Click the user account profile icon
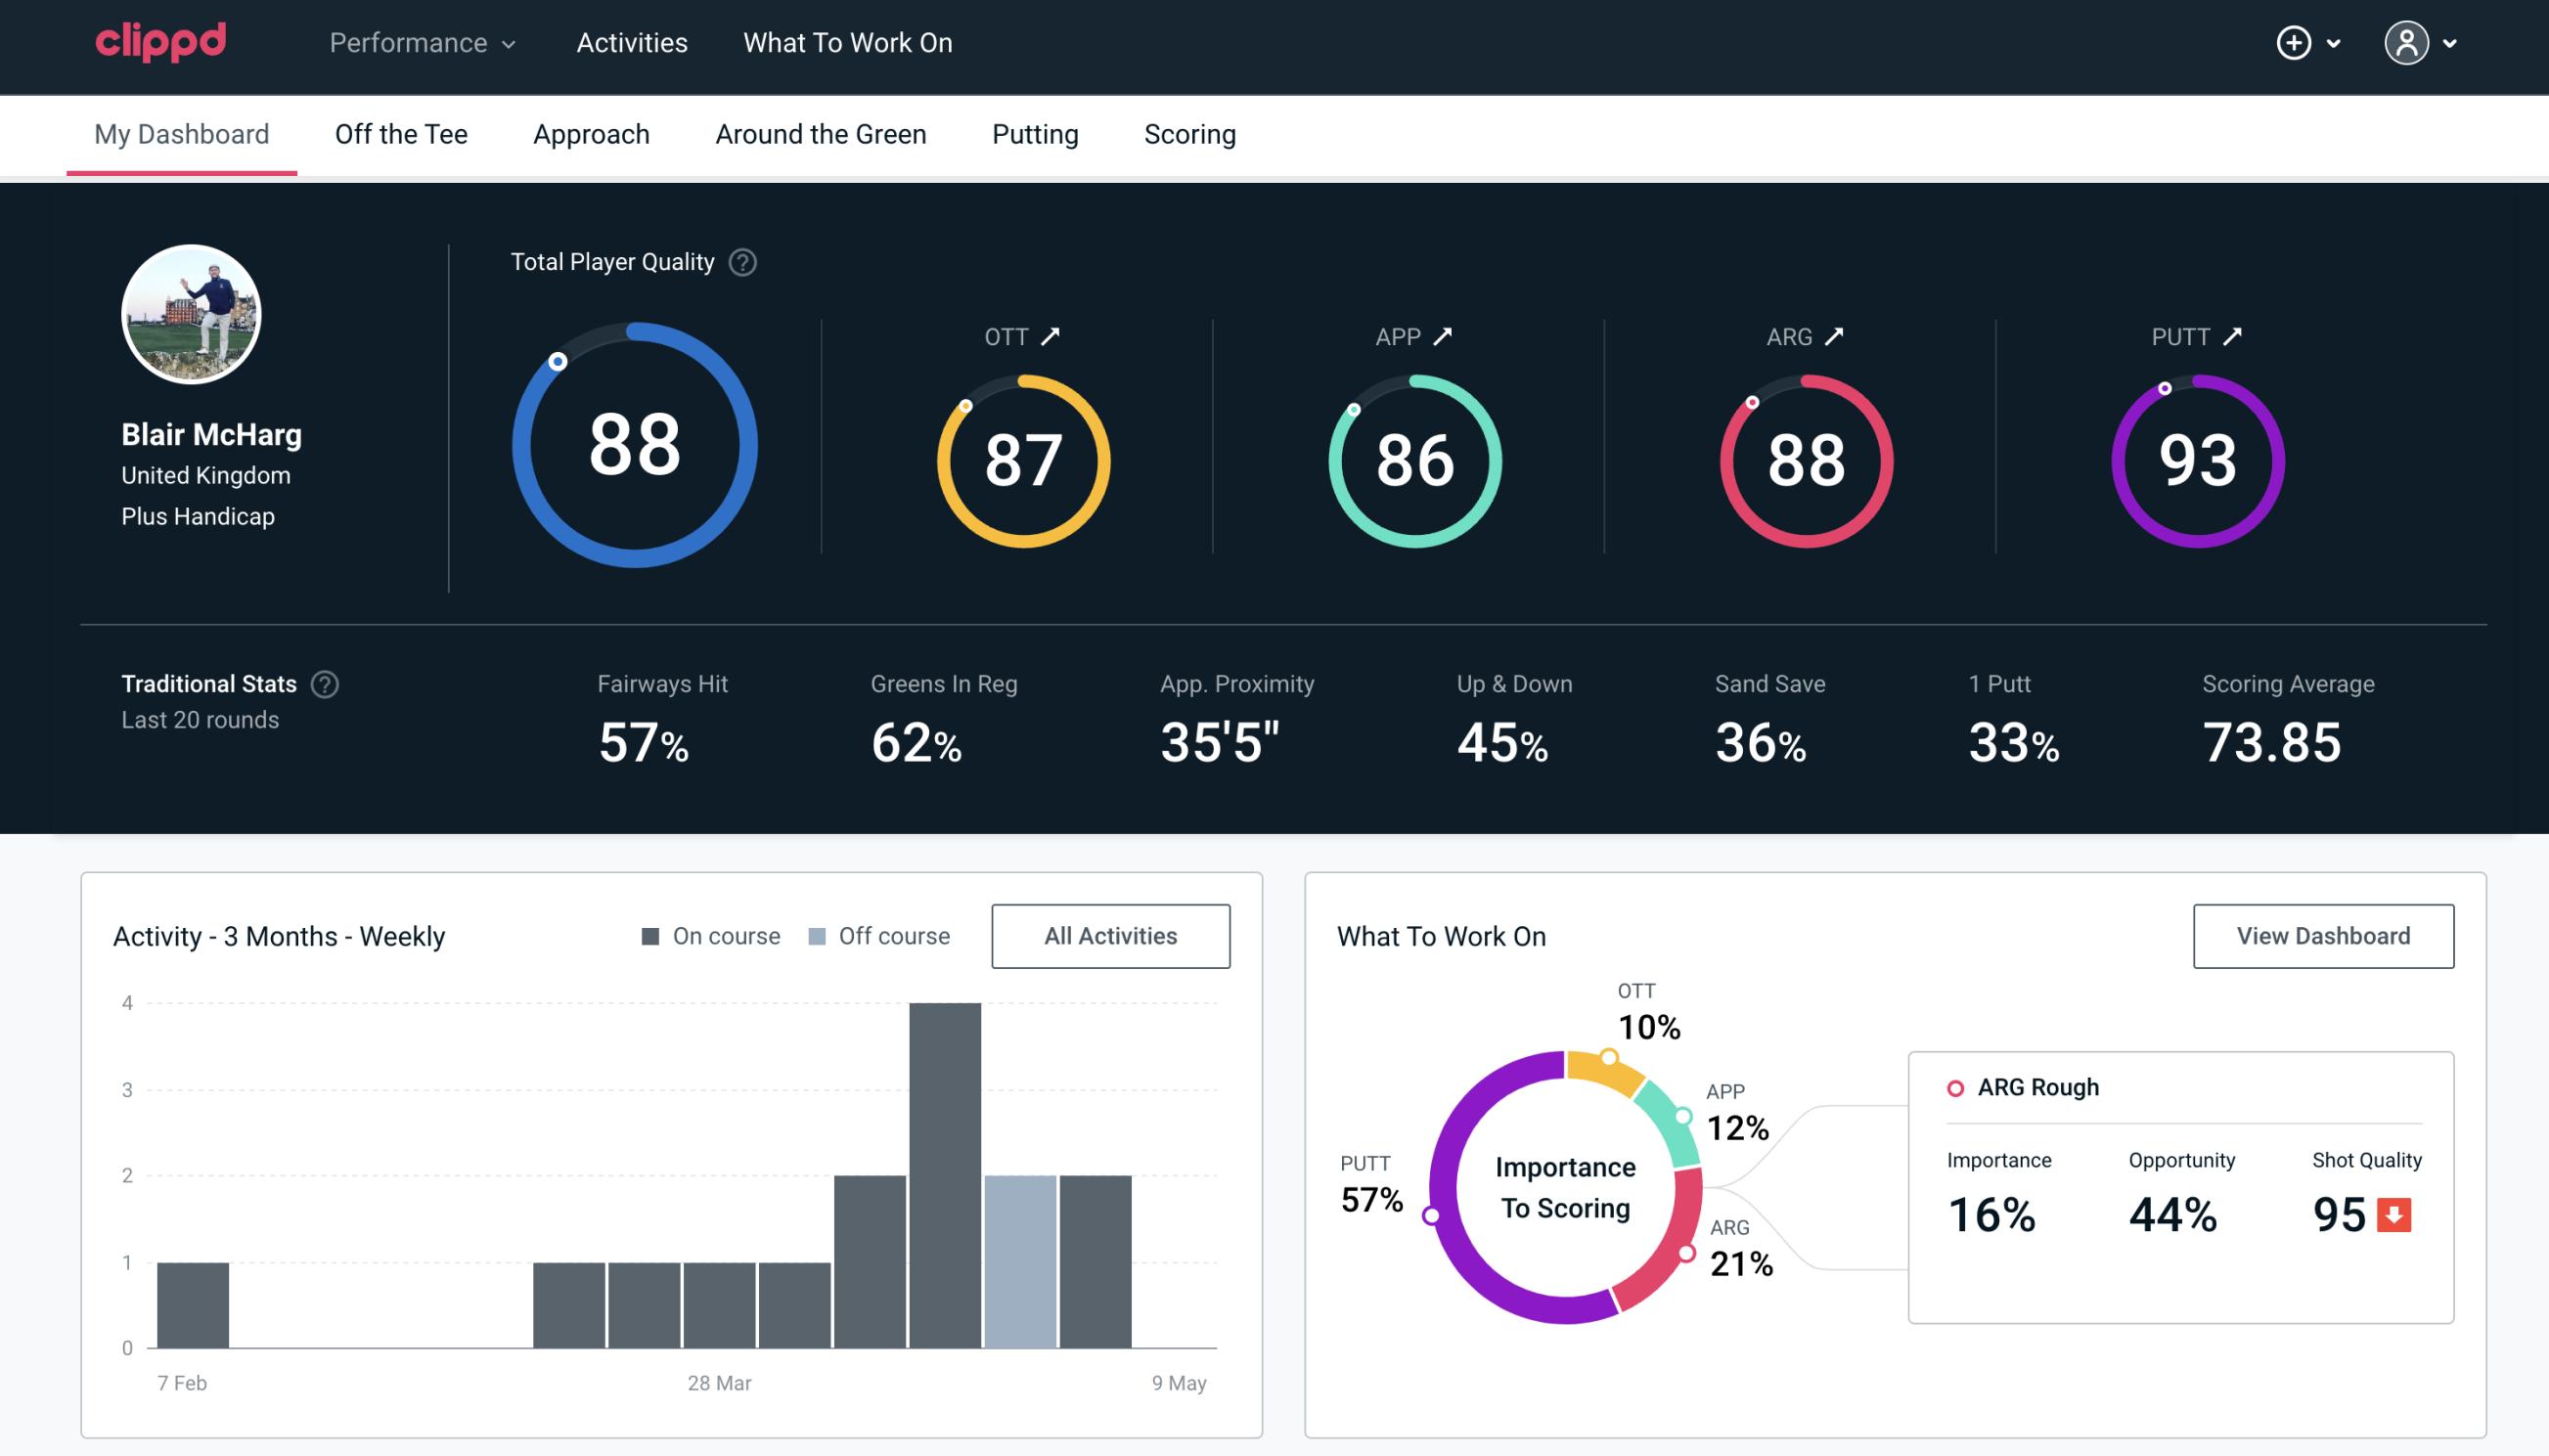Viewport: 2549px width, 1456px height. click(x=2407, y=44)
